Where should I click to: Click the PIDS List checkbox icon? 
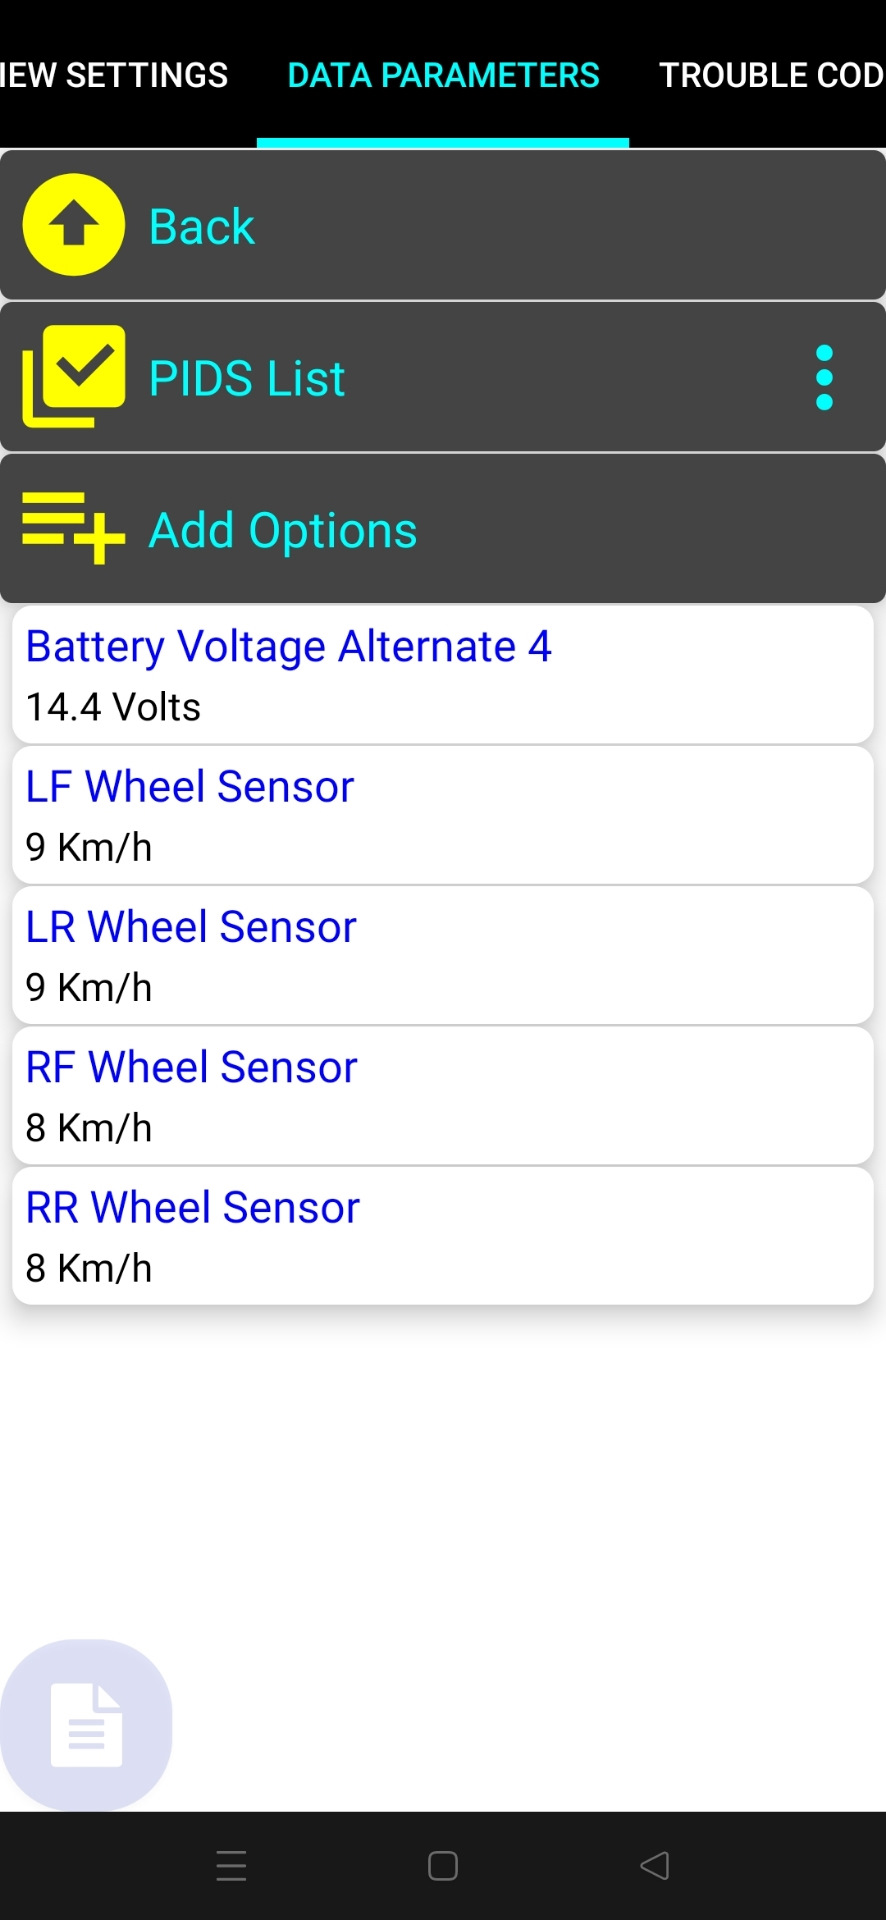click(74, 377)
